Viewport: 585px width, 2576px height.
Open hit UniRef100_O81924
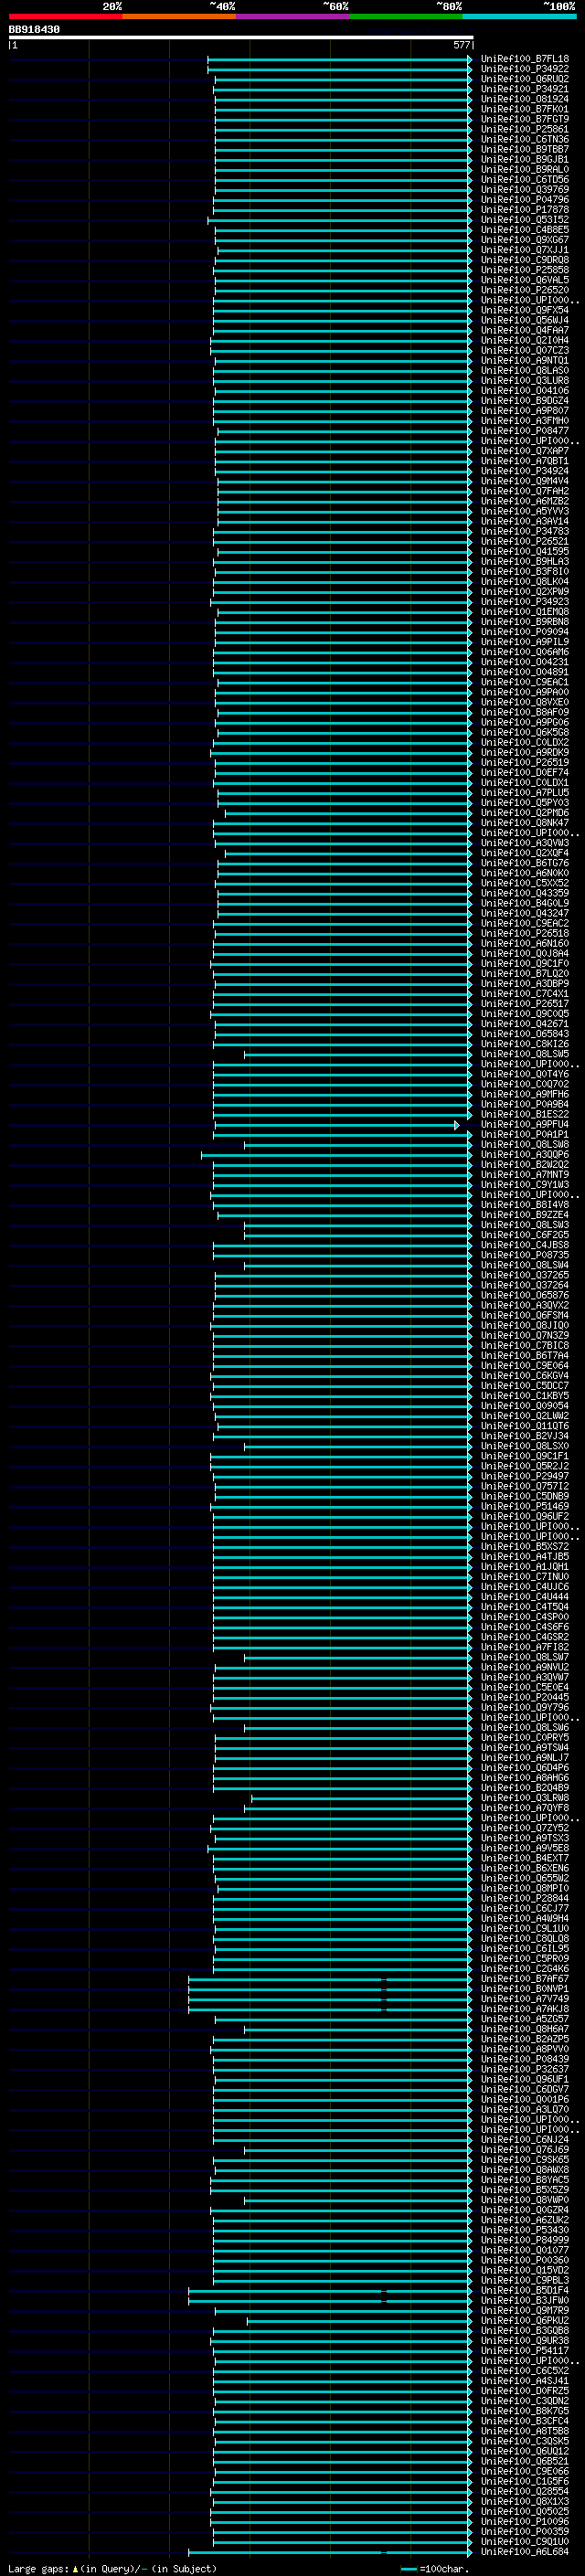[524, 99]
